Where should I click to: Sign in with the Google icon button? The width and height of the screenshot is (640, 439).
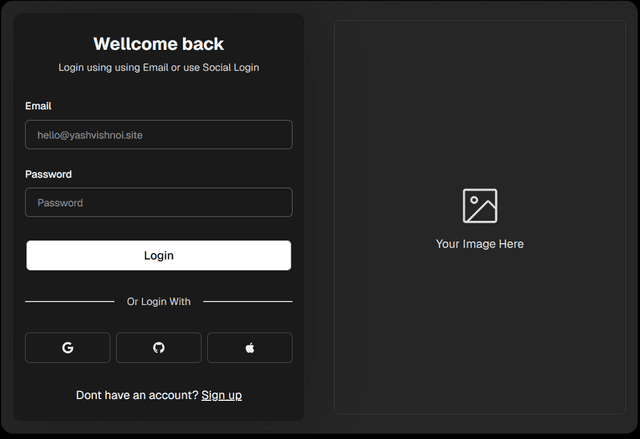click(x=68, y=348)
